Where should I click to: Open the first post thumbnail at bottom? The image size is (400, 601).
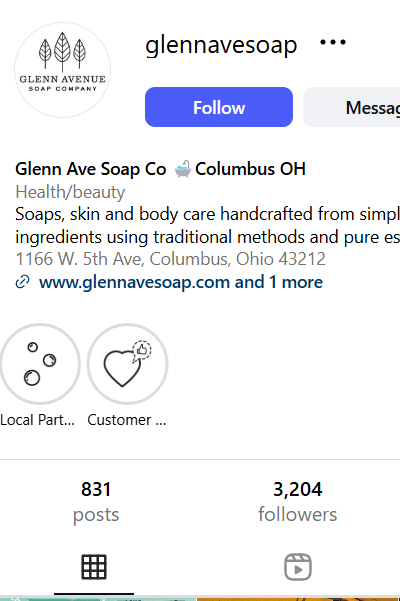point(98,599)
